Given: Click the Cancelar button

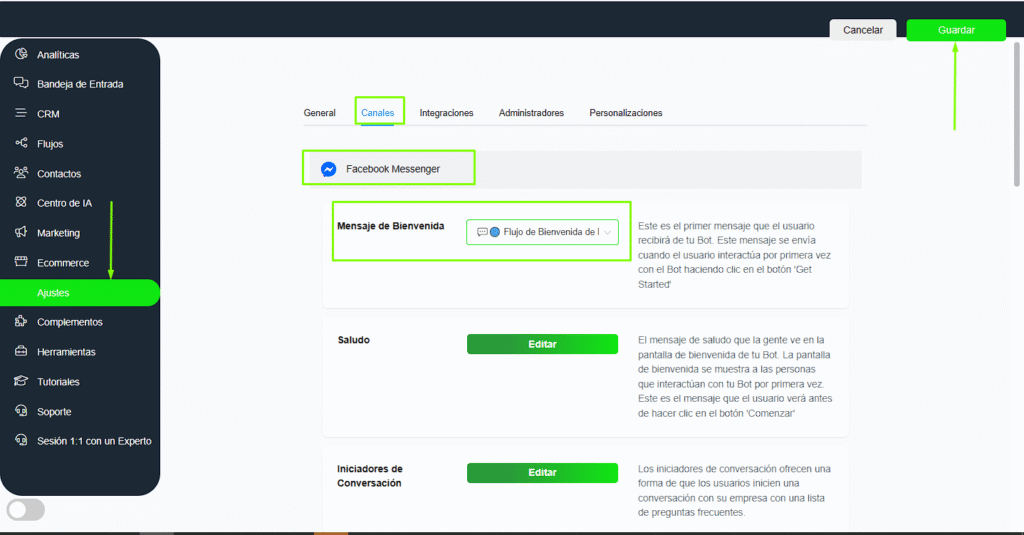Looking at the screenshot, I should (863, 30).
